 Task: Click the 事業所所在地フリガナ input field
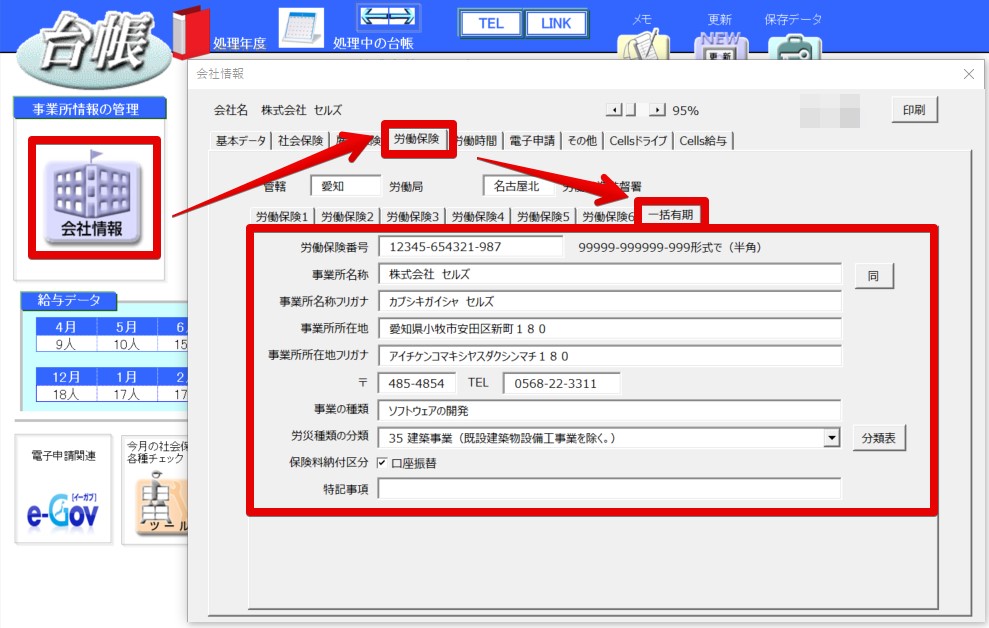point(609,356)
